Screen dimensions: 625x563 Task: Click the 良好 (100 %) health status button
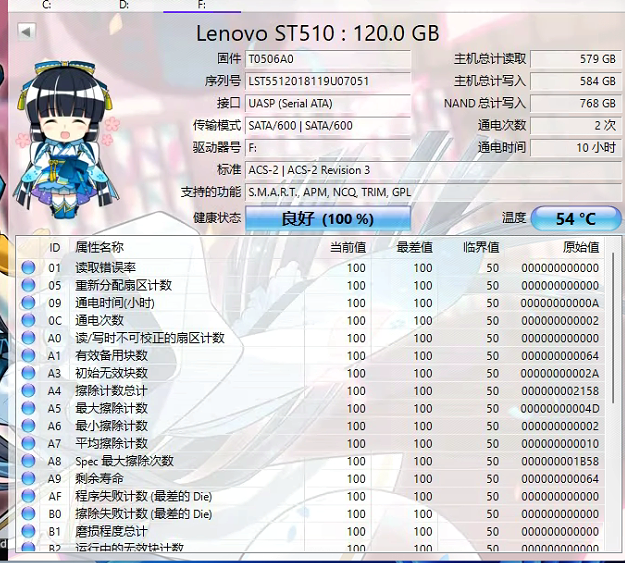point(328,218)
